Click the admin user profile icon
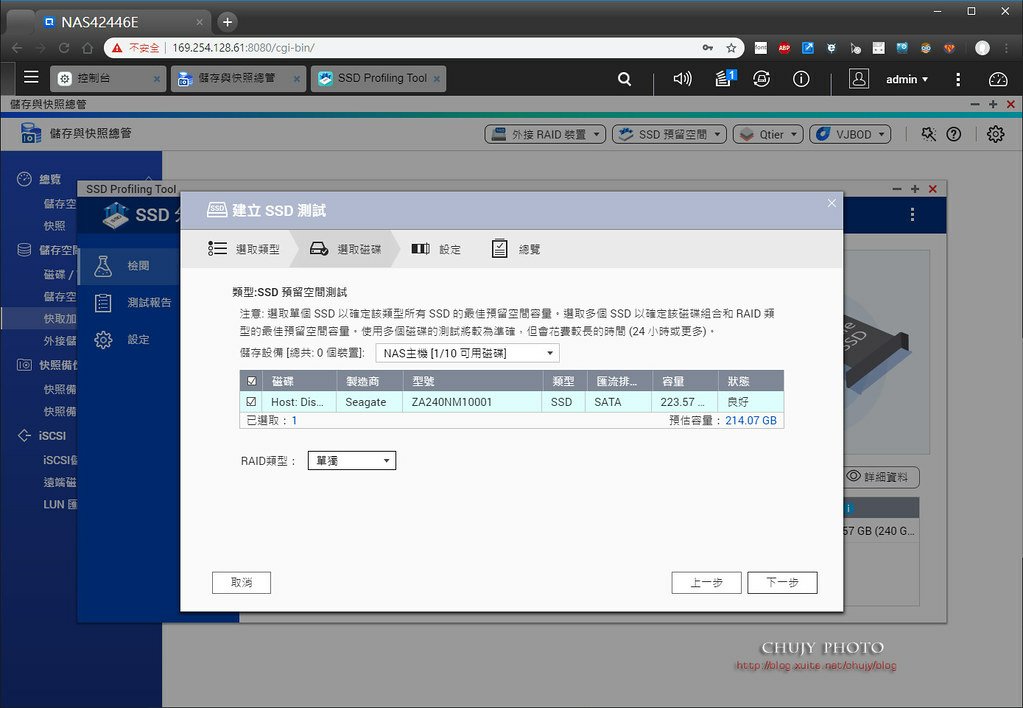Image resolution: width=1023 pixels, height=708 pixels. pyautogui.click(x=859, y=79)
